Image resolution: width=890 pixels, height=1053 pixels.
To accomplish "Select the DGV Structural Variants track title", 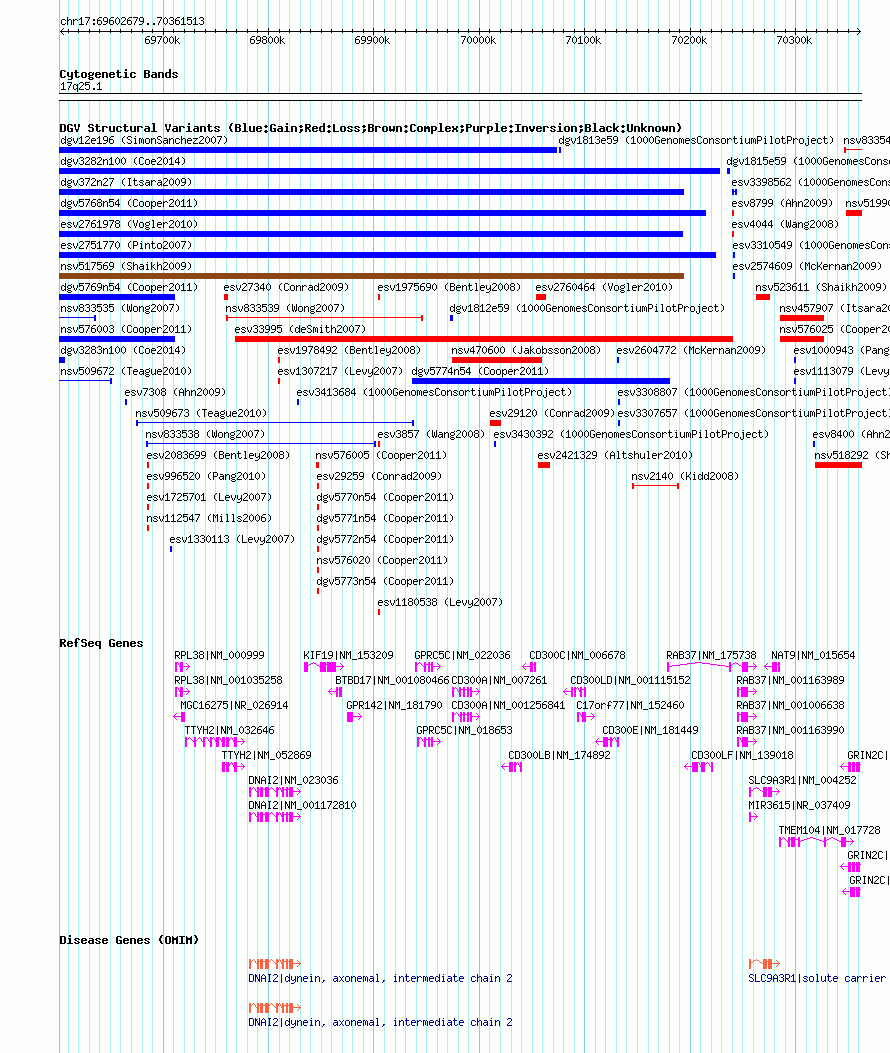I will point(371,128).
